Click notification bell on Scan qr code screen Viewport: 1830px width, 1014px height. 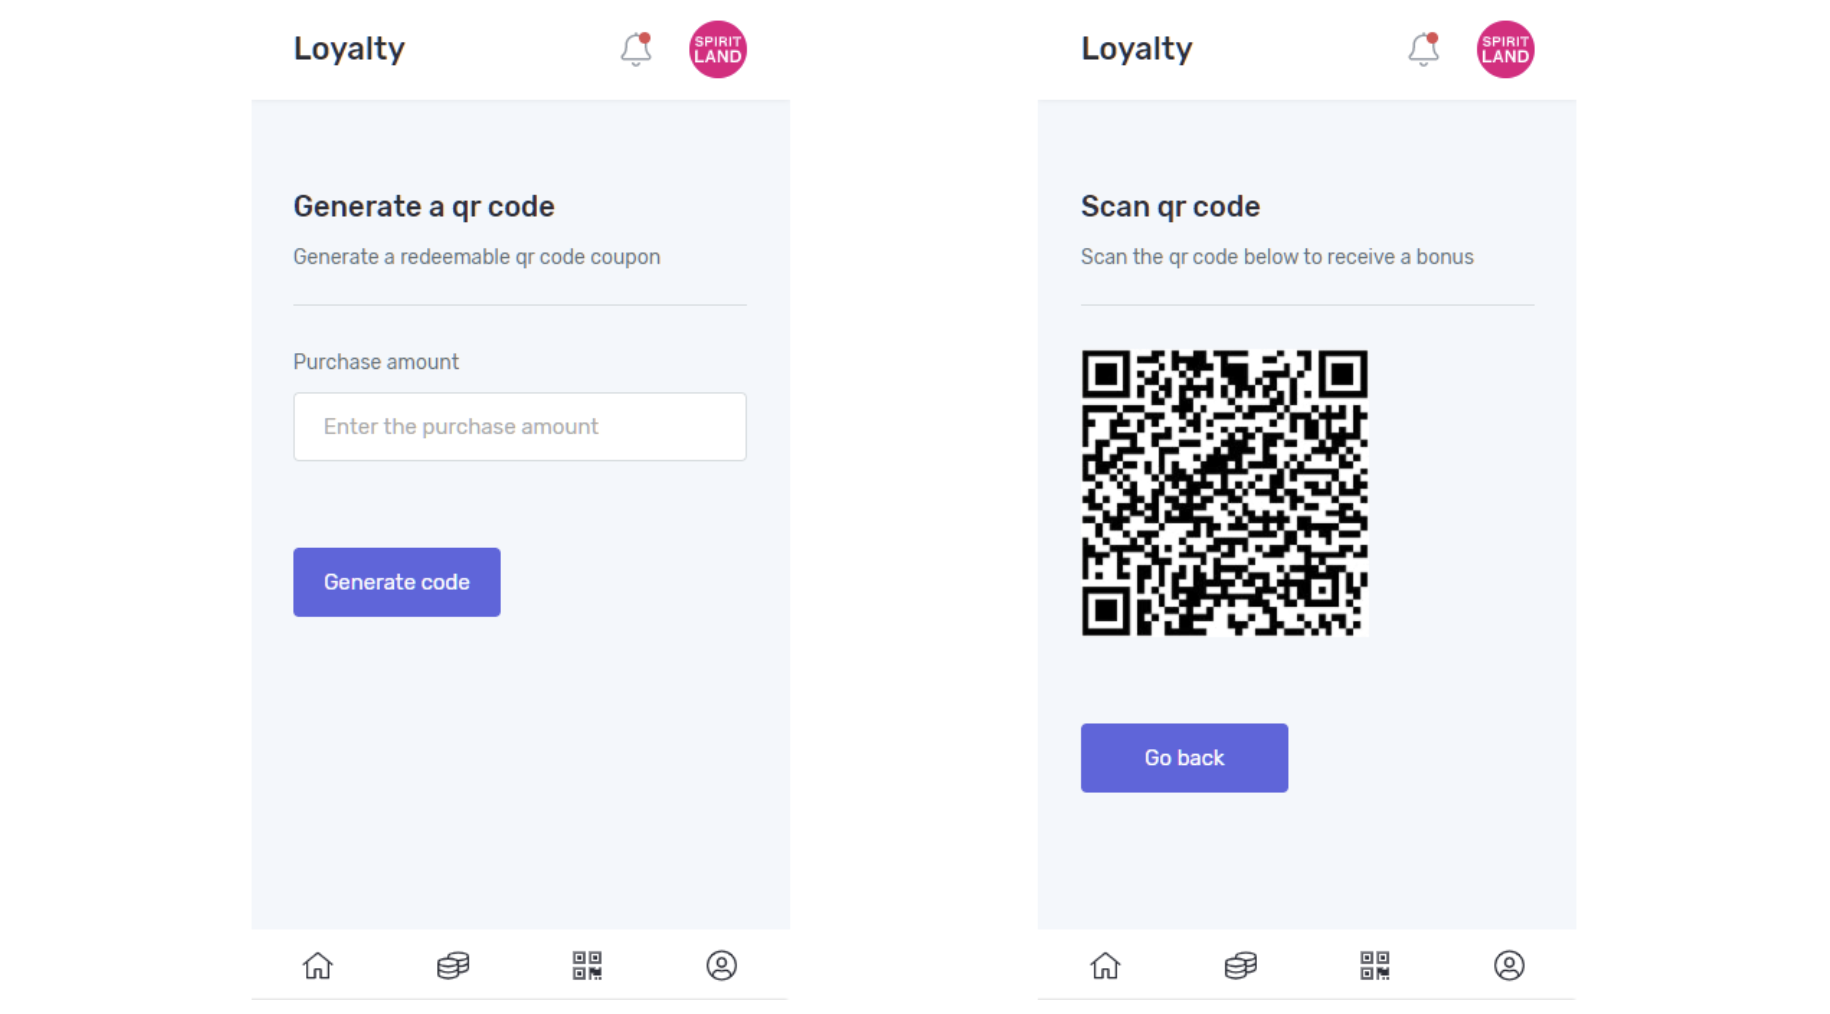(1423, 49)
